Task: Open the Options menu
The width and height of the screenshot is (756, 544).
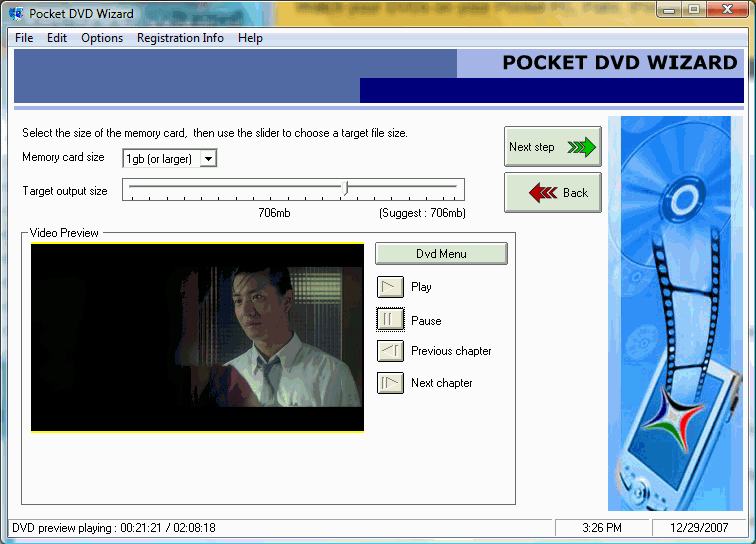Action: pyautogui.click(x=102, y=38)
